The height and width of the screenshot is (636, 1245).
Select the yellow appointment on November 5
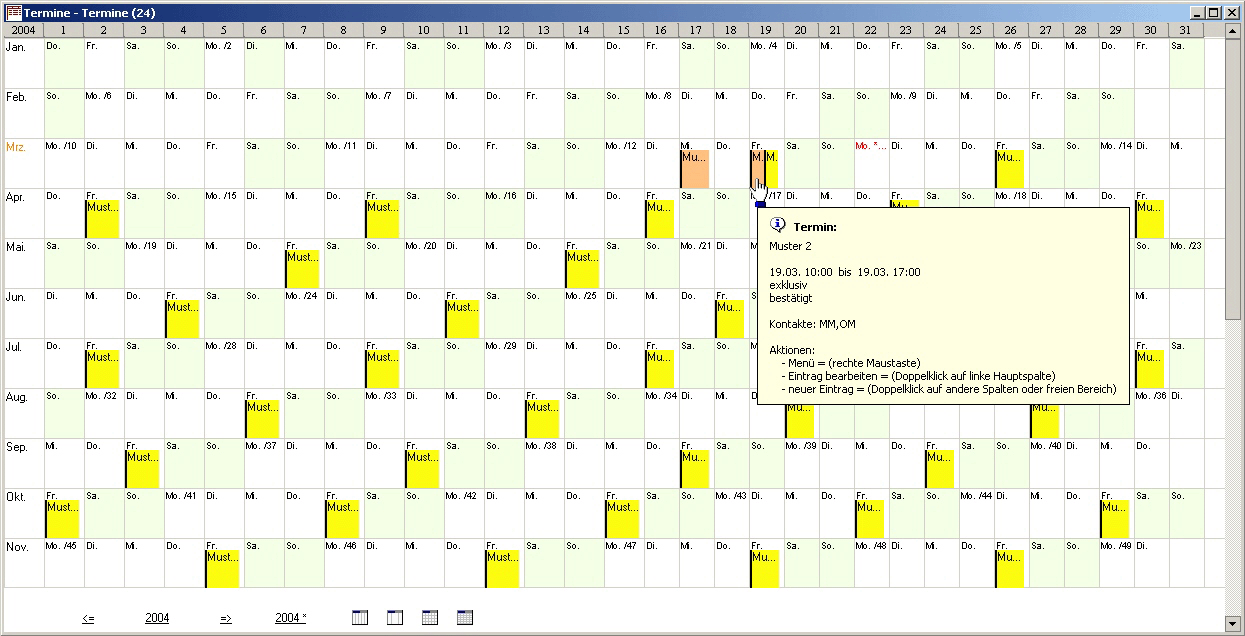222,569
